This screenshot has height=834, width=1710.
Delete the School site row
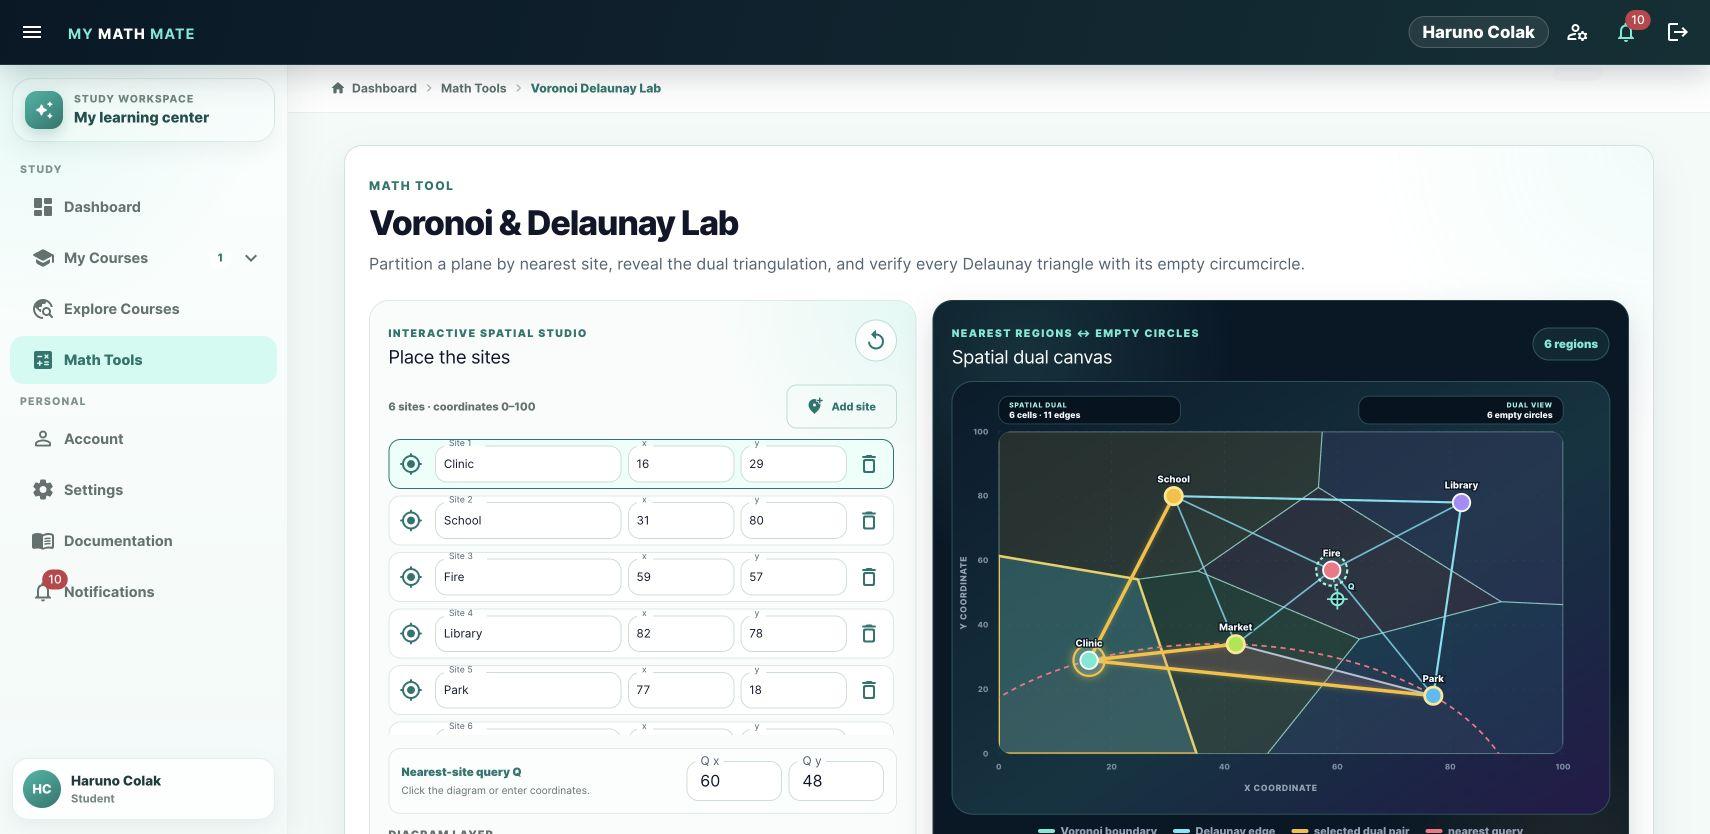pyautogui.click(x=869, y=521)
